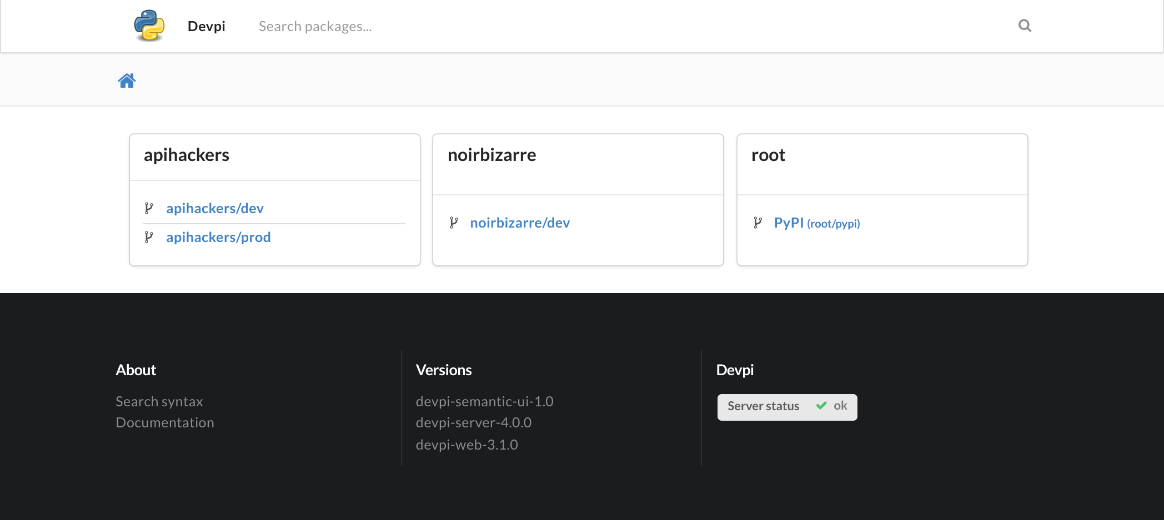The height and width of the screenshot is (520, 1164).
Task: Click the magnifier search icon
Action: click(1024, 26)
